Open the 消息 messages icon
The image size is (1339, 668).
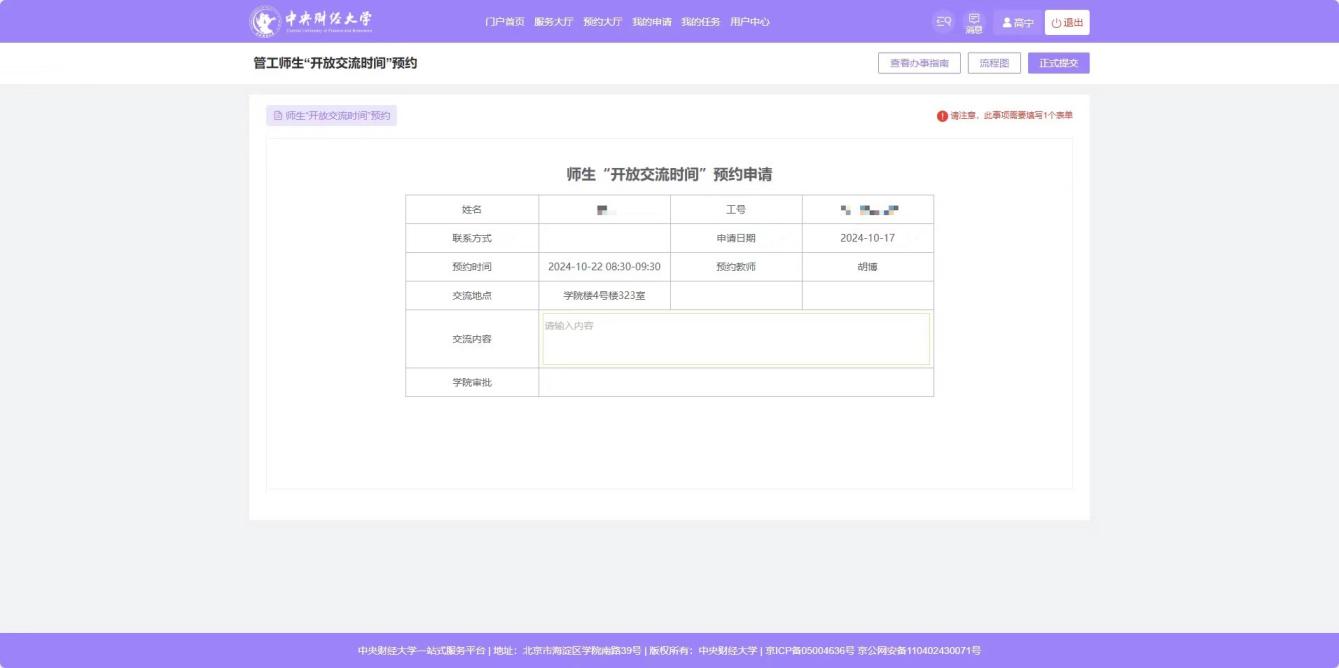point(973,22)
